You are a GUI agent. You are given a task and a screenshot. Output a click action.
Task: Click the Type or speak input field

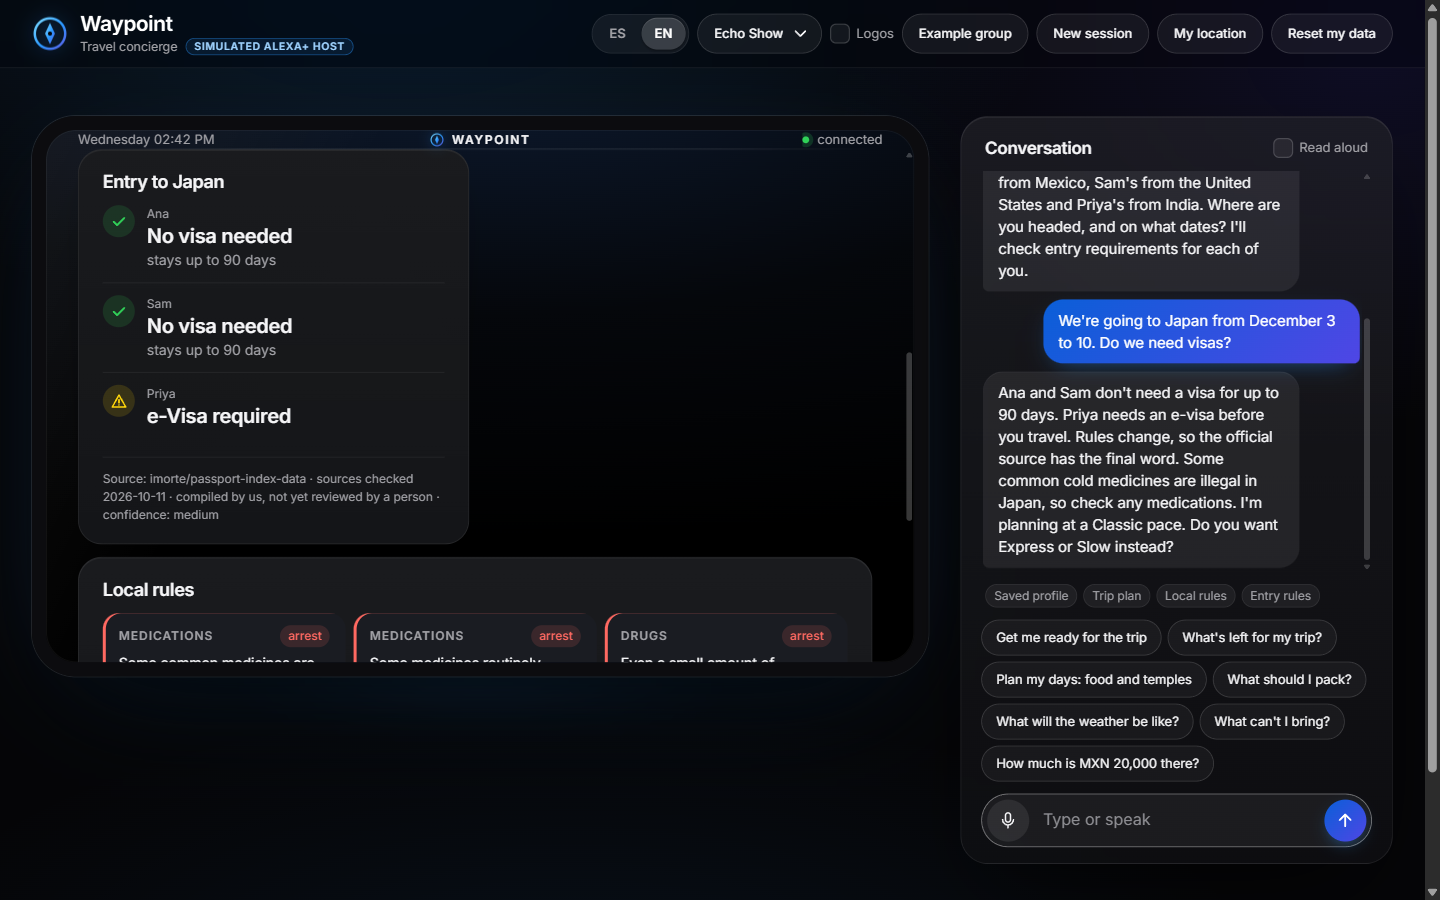pos(1176,820)
